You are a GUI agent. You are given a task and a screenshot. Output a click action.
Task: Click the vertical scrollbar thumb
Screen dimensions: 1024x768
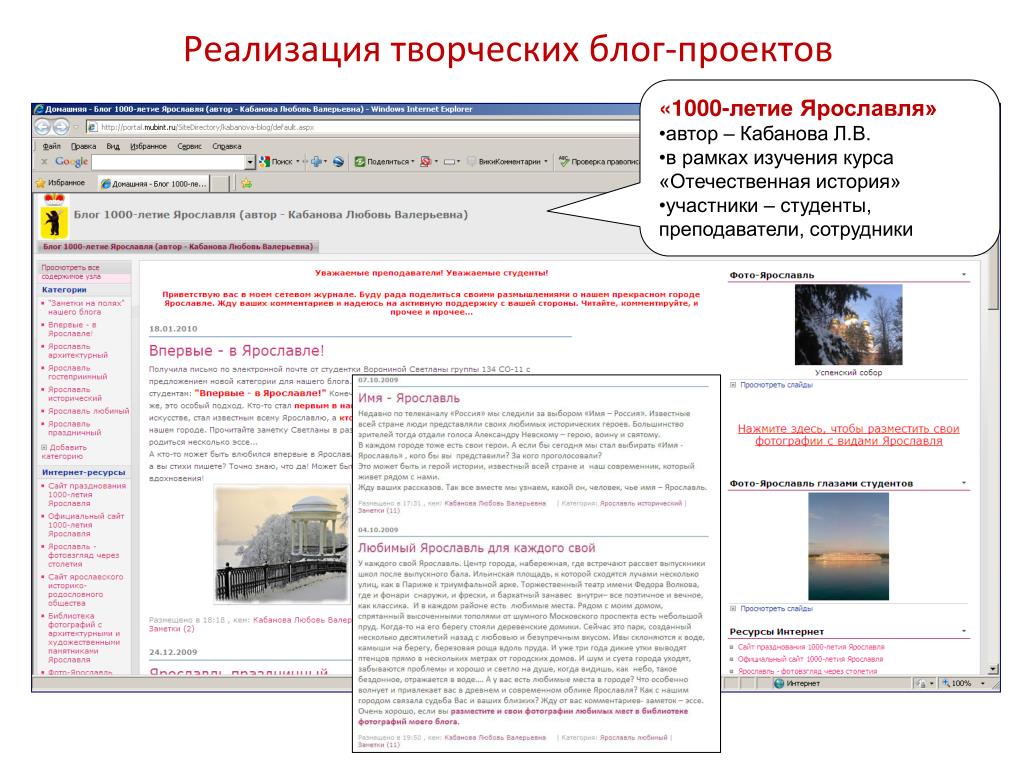pos(993,282)
